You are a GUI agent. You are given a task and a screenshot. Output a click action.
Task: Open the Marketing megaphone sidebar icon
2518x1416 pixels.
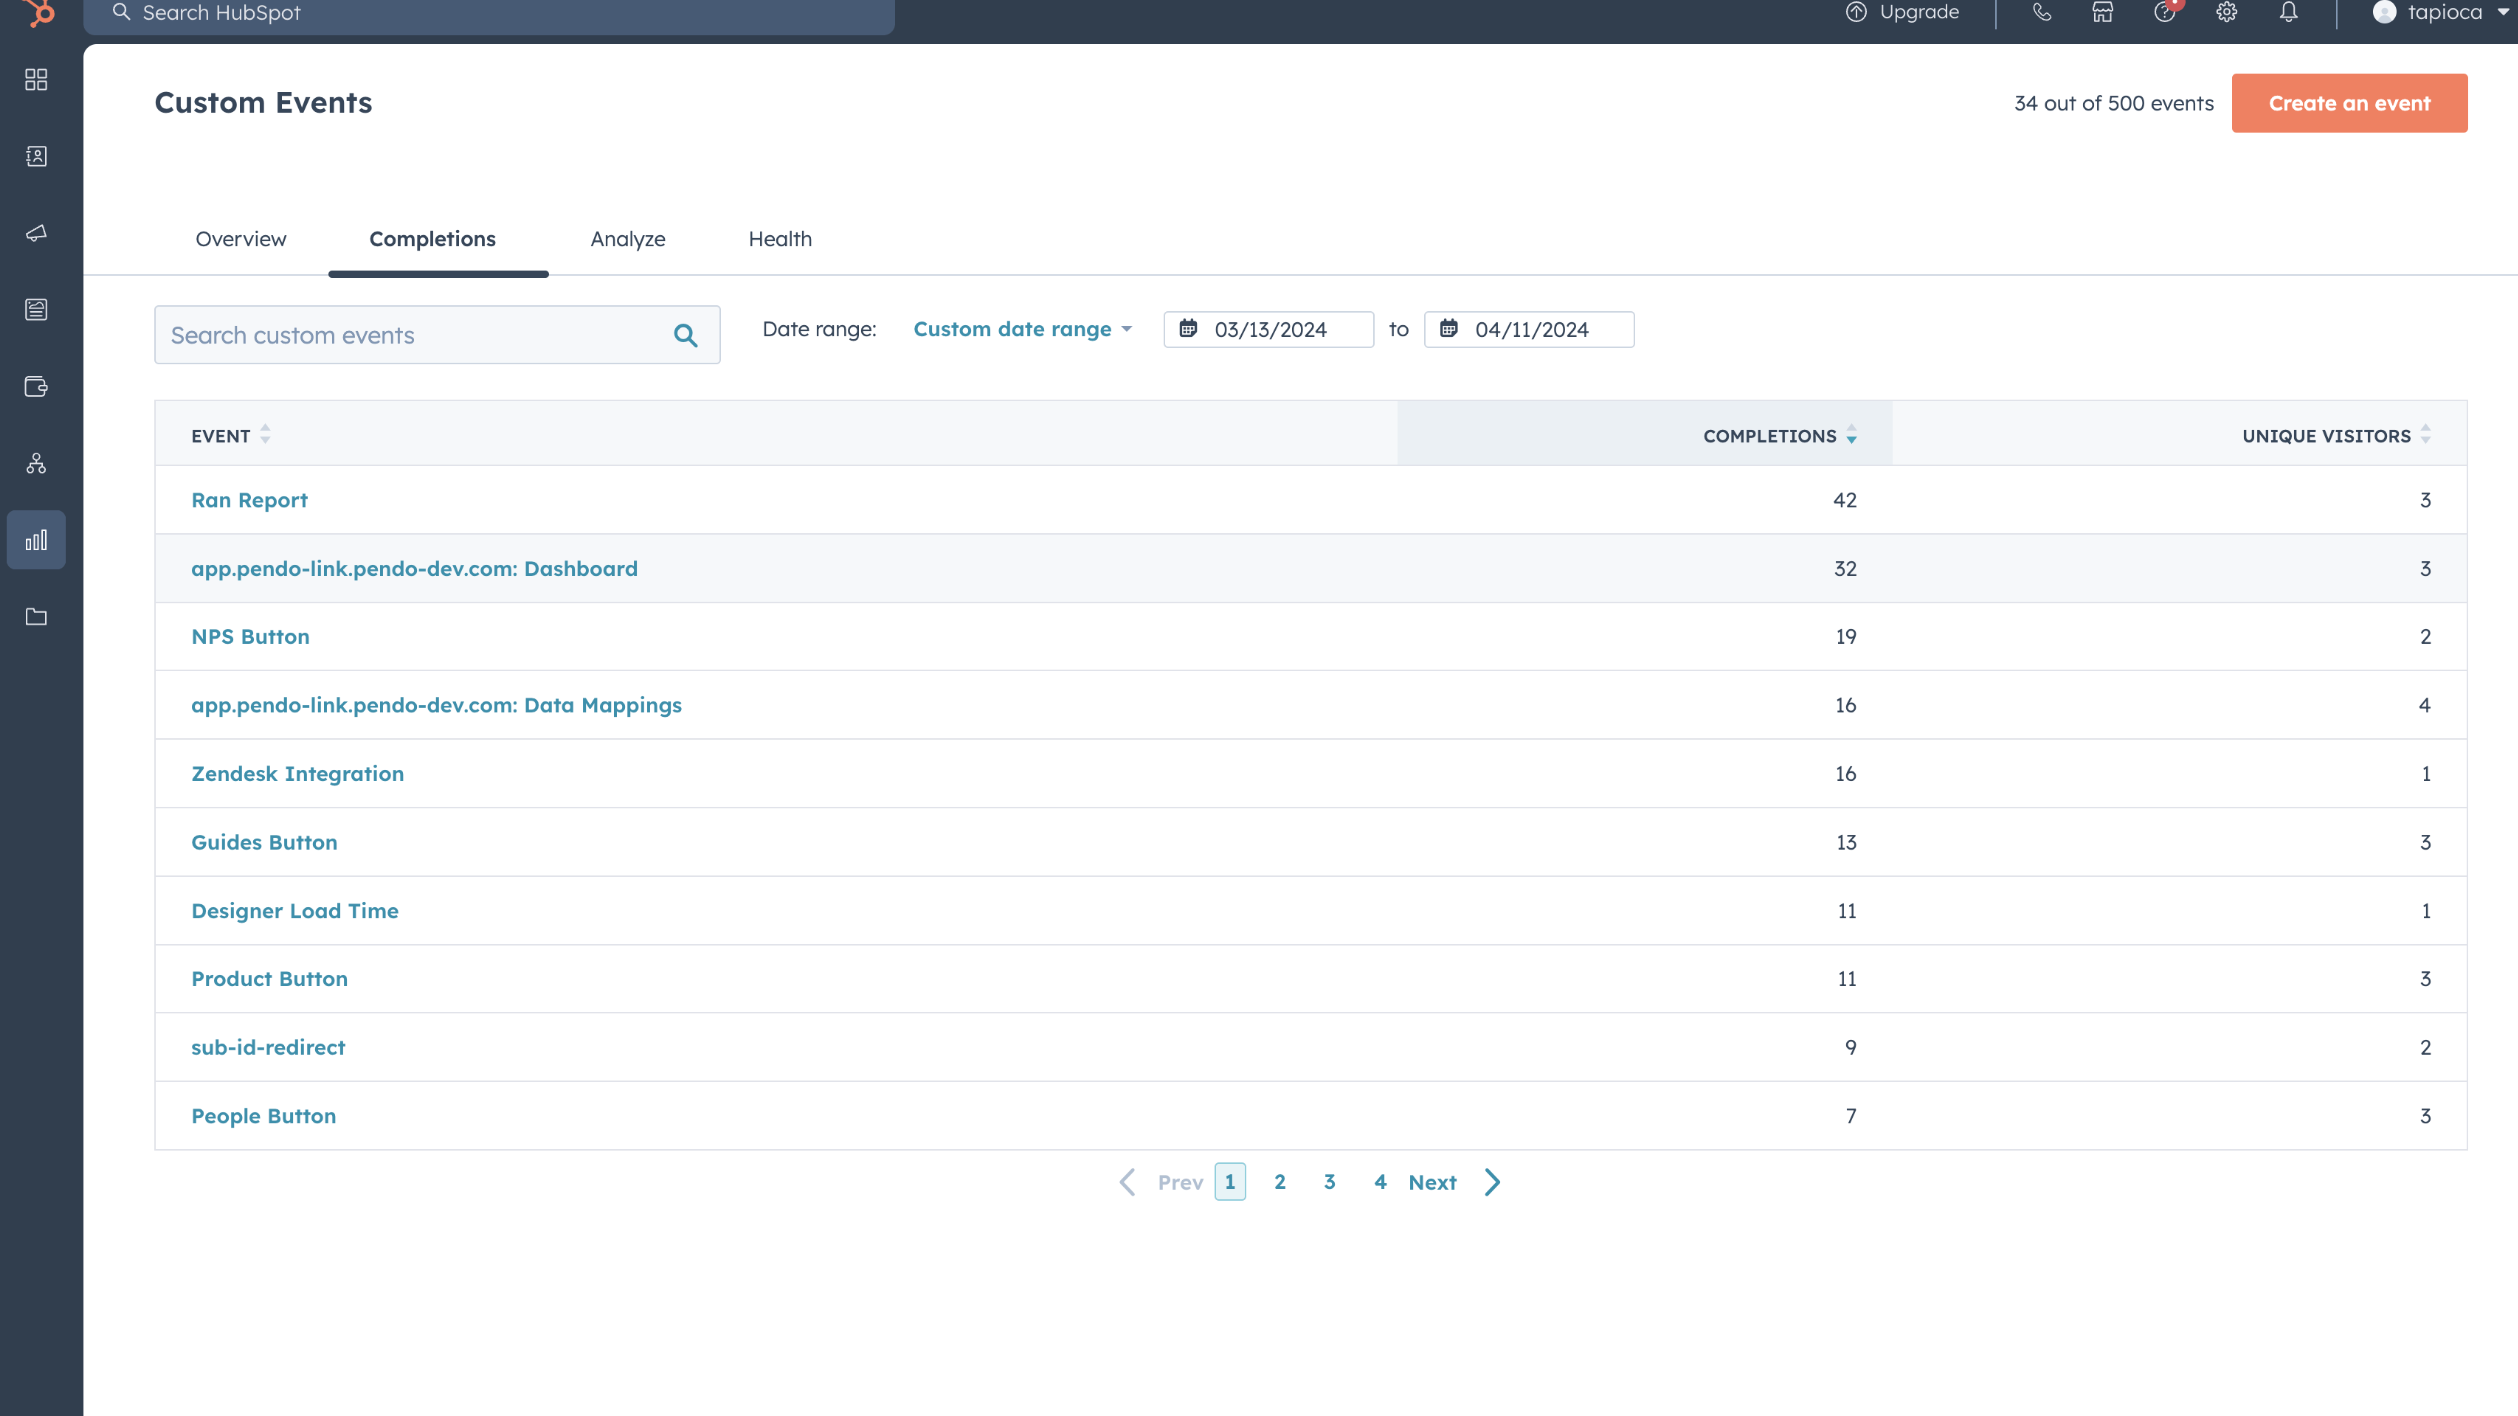pos(36,233)
